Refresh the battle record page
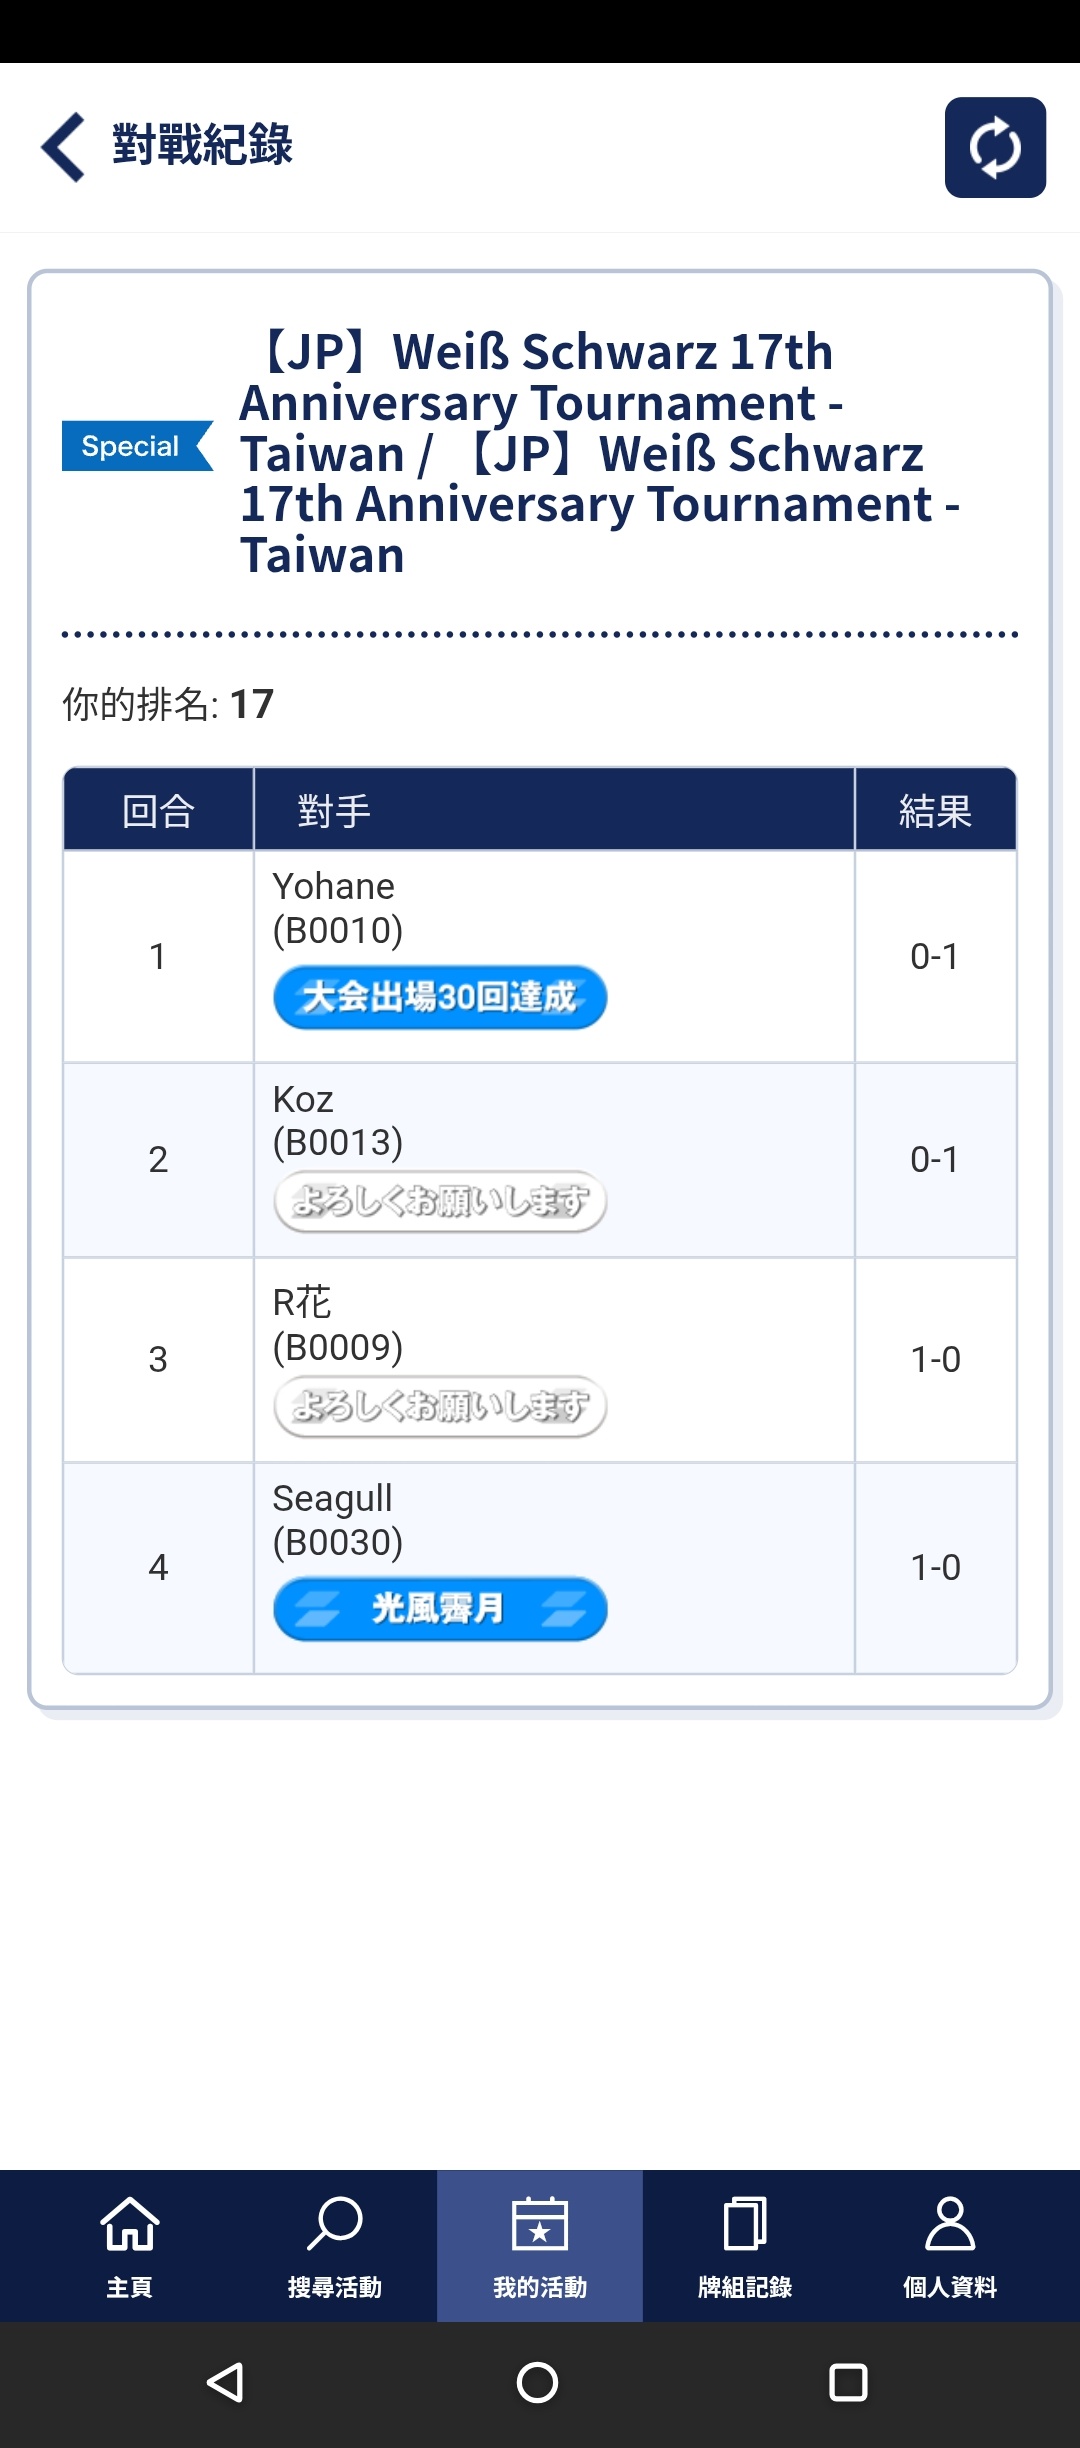Viewport: 1080px width, 2448px height. click(995, 147)
